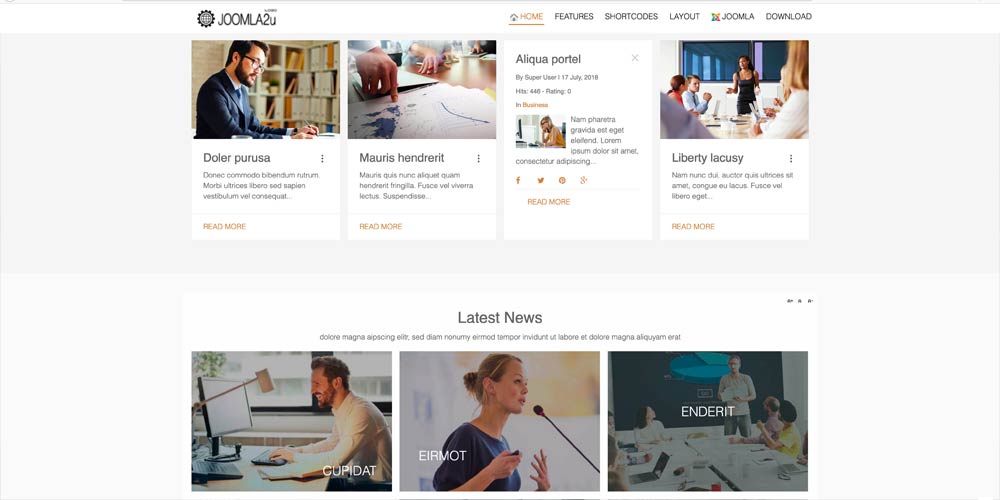Share on Pinterest in Aliqua portel card
This screenshot has width=1000, height=500.
click(562, 180)
